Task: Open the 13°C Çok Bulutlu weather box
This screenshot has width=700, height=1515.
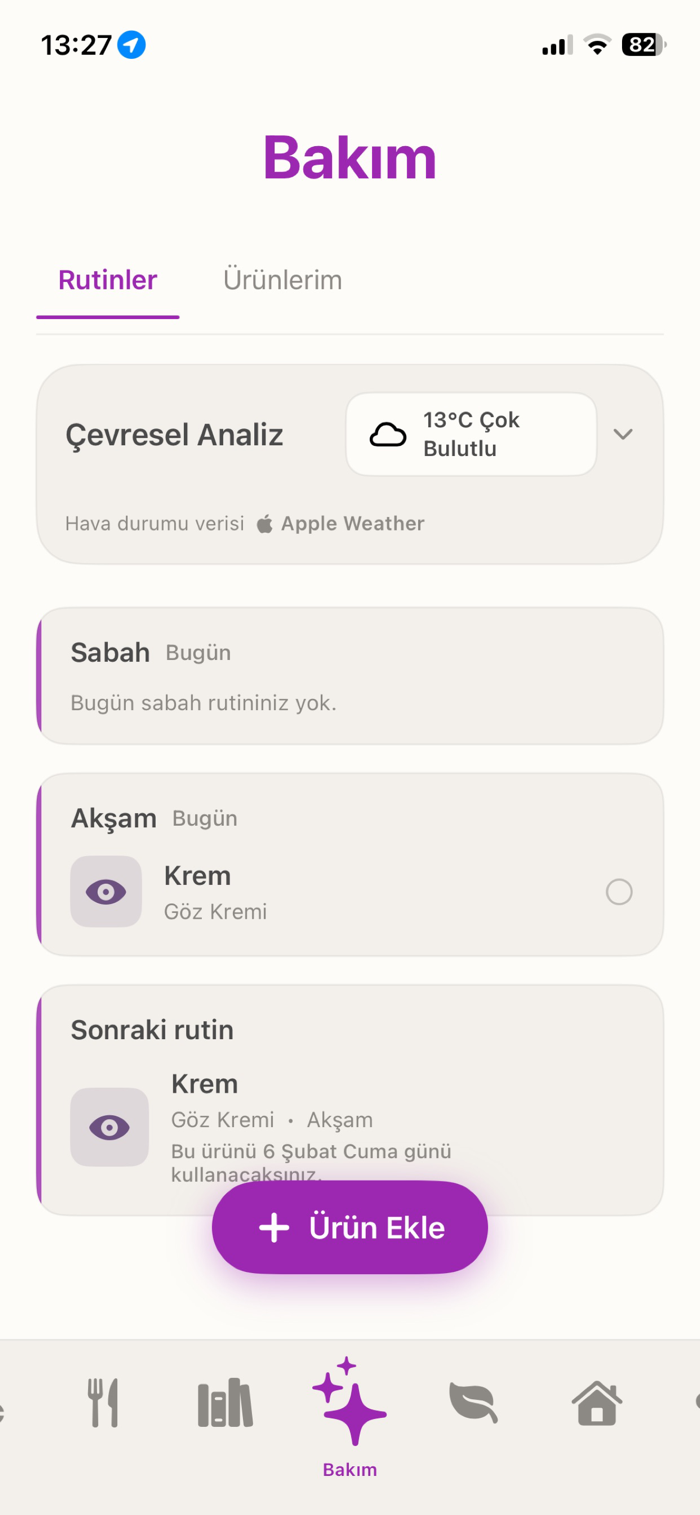Action: pos(471,434)
